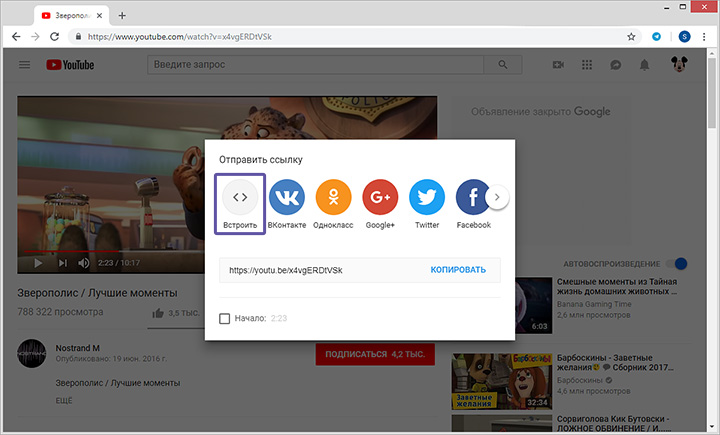Bookmark the page with the star icon
The image size is (720, 435).
(631, 37)
